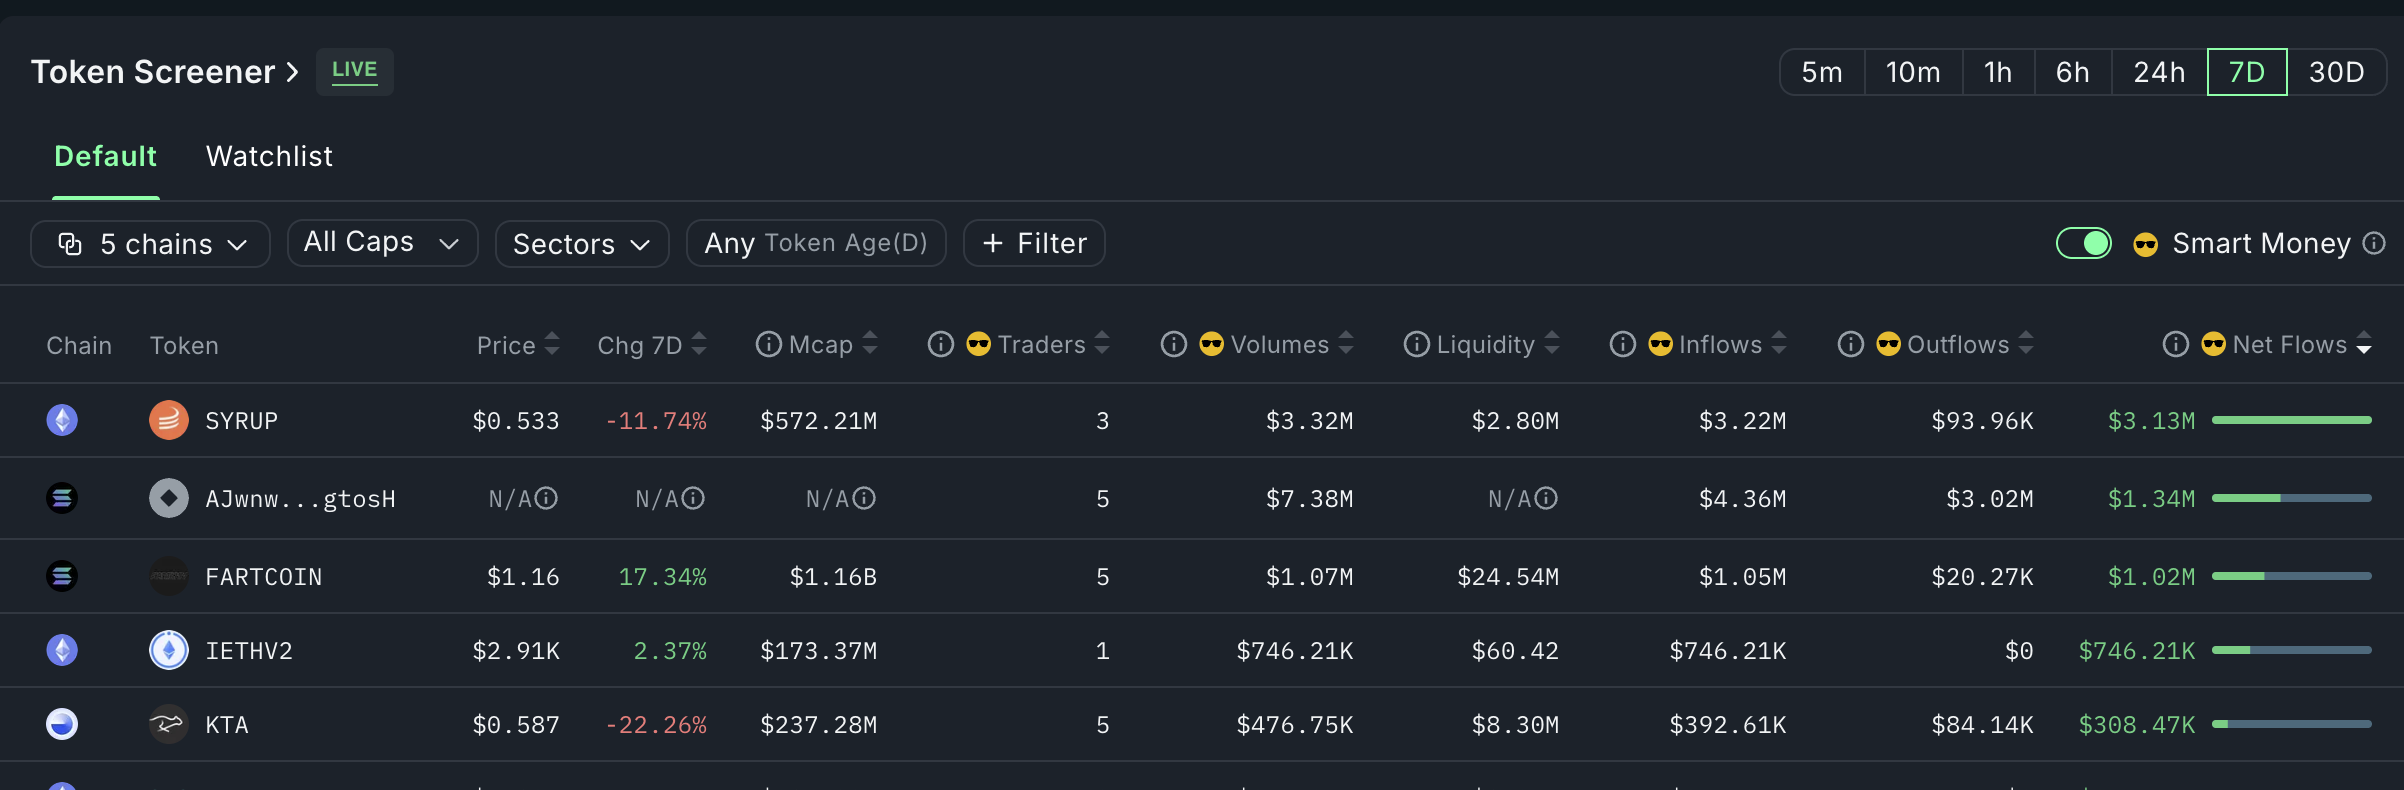
Task: Add a new filter with + Filter
Action: (1034, 243)
